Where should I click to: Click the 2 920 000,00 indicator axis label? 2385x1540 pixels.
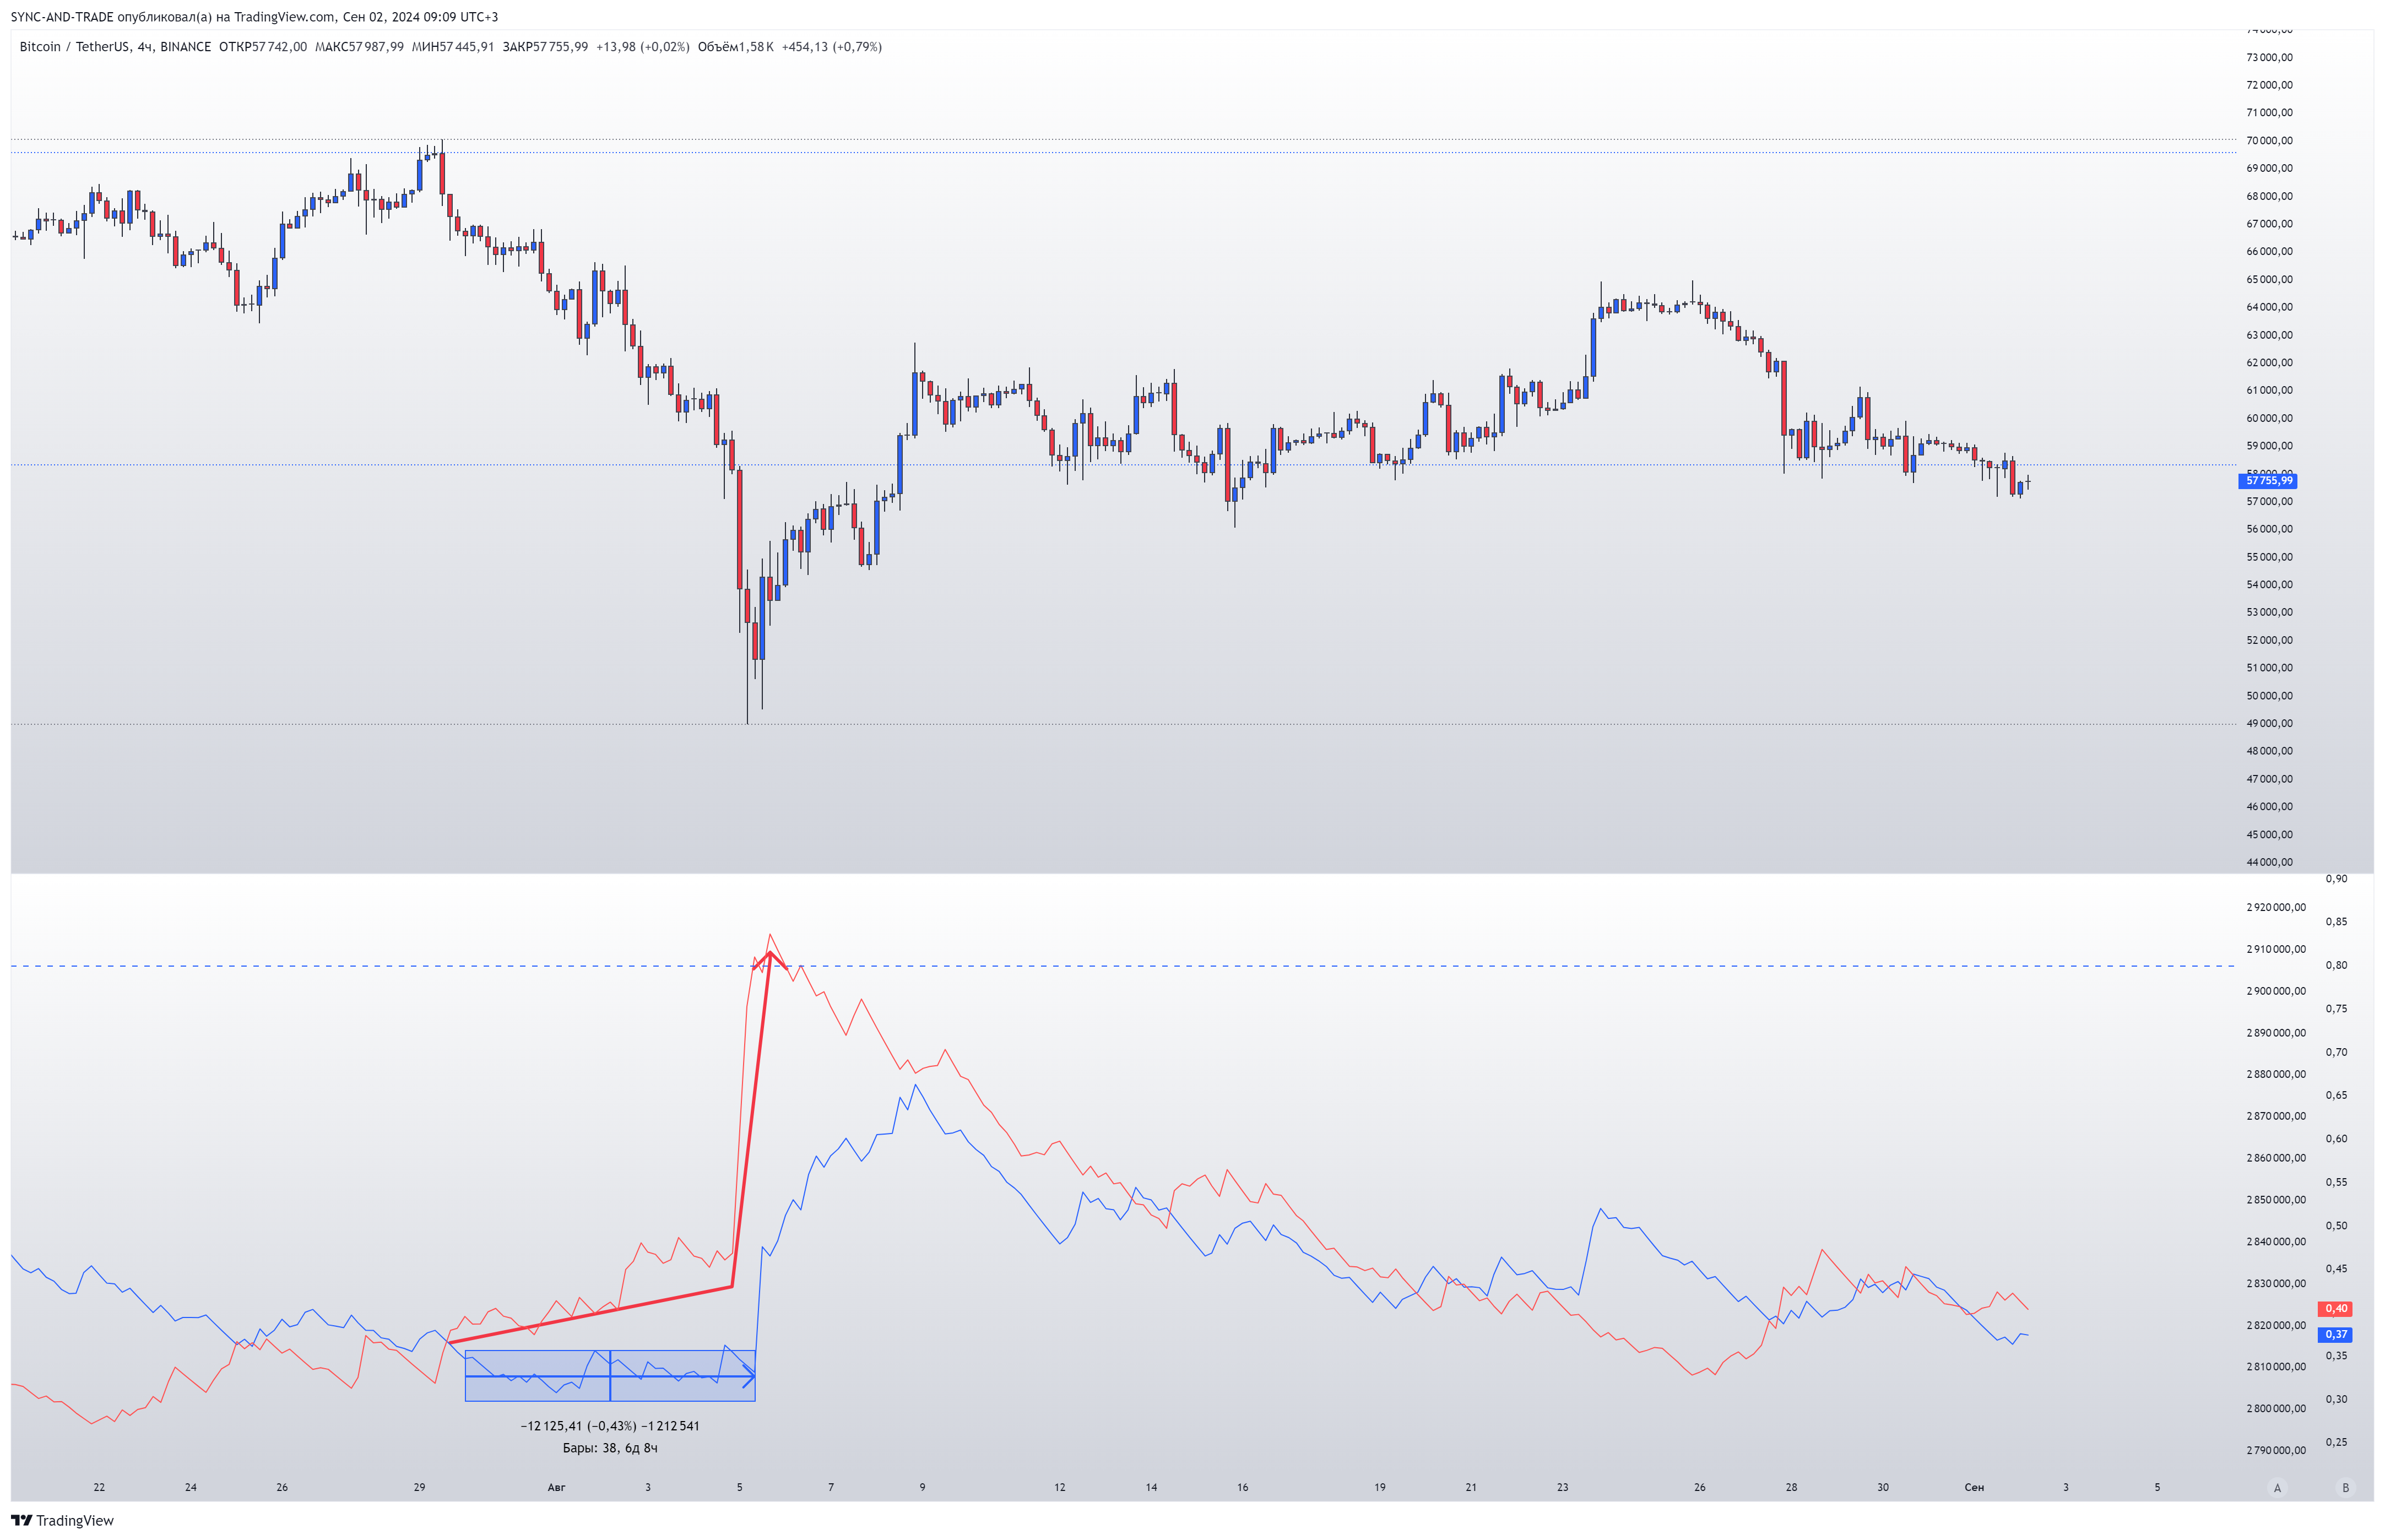[2276, 907]
